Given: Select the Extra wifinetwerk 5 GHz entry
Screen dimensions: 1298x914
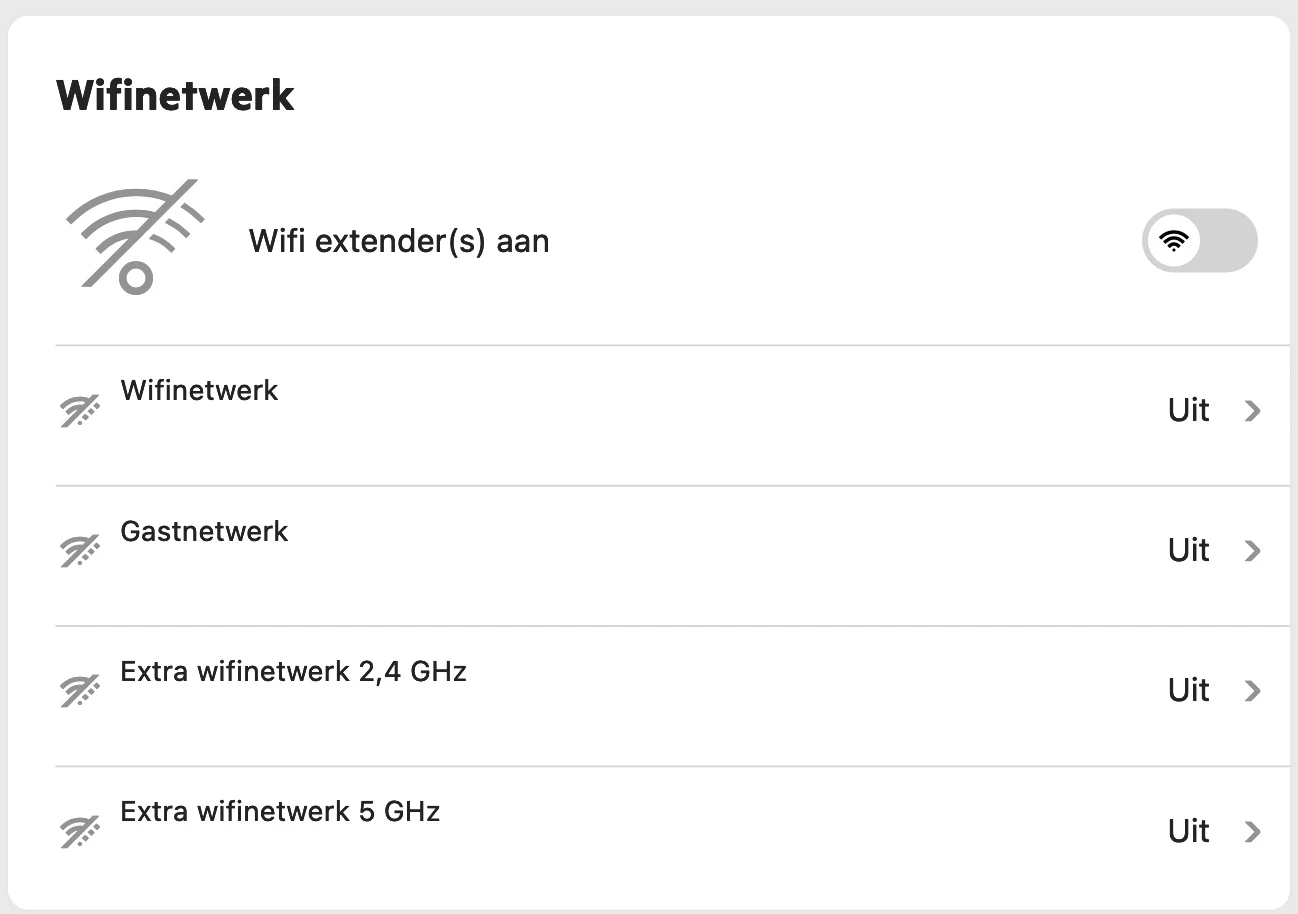Looking at the screenshot, I should pos(280,811).
